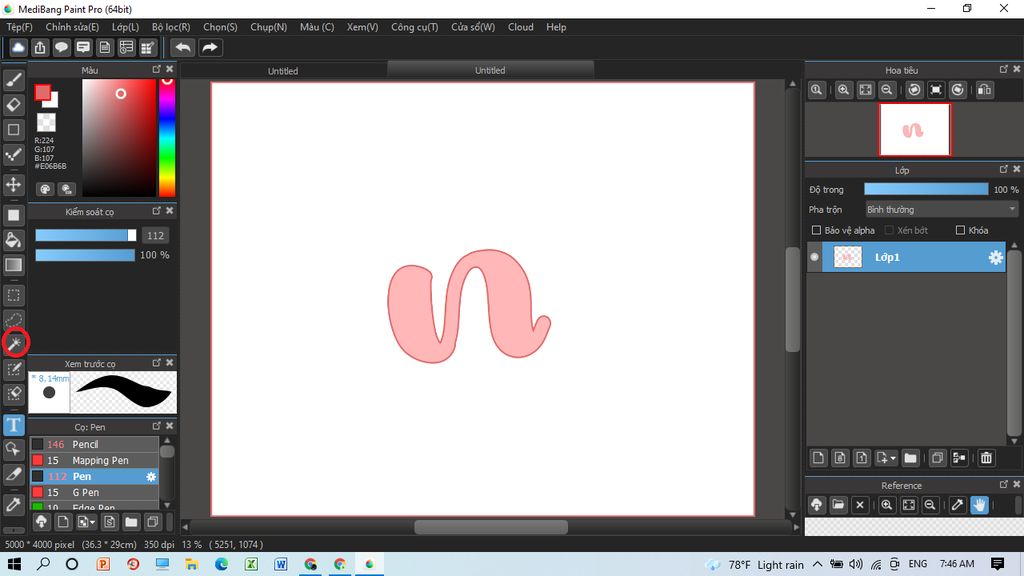Screen dimensions: 1024x576
Task: Select the Move tool
Action: 14,184
